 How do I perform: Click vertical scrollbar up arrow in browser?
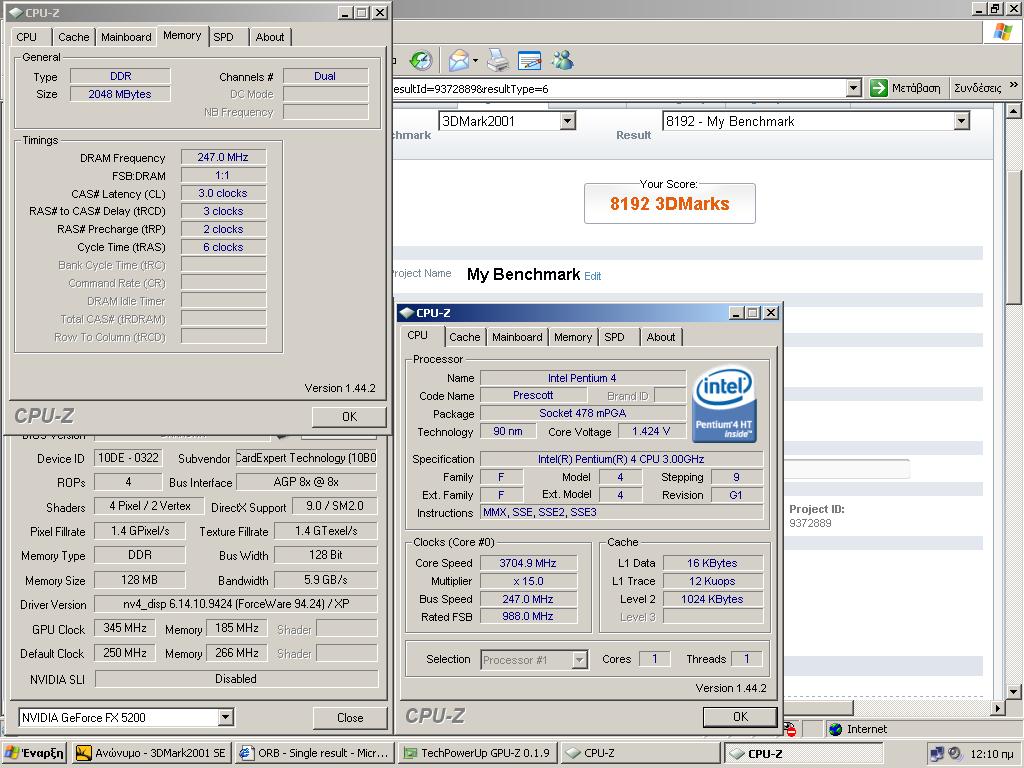click(1013, 110)
